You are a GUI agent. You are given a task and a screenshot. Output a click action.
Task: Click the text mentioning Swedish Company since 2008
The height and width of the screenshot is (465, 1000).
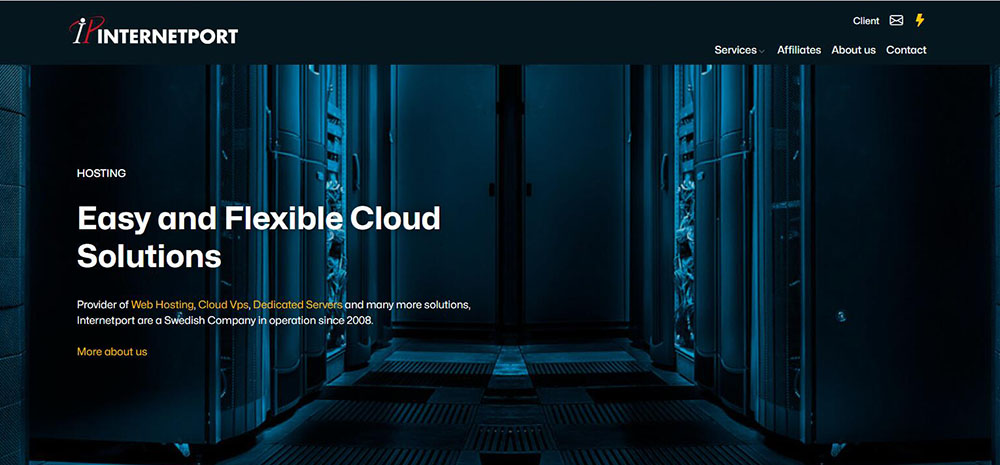click(x=225, y=320)
